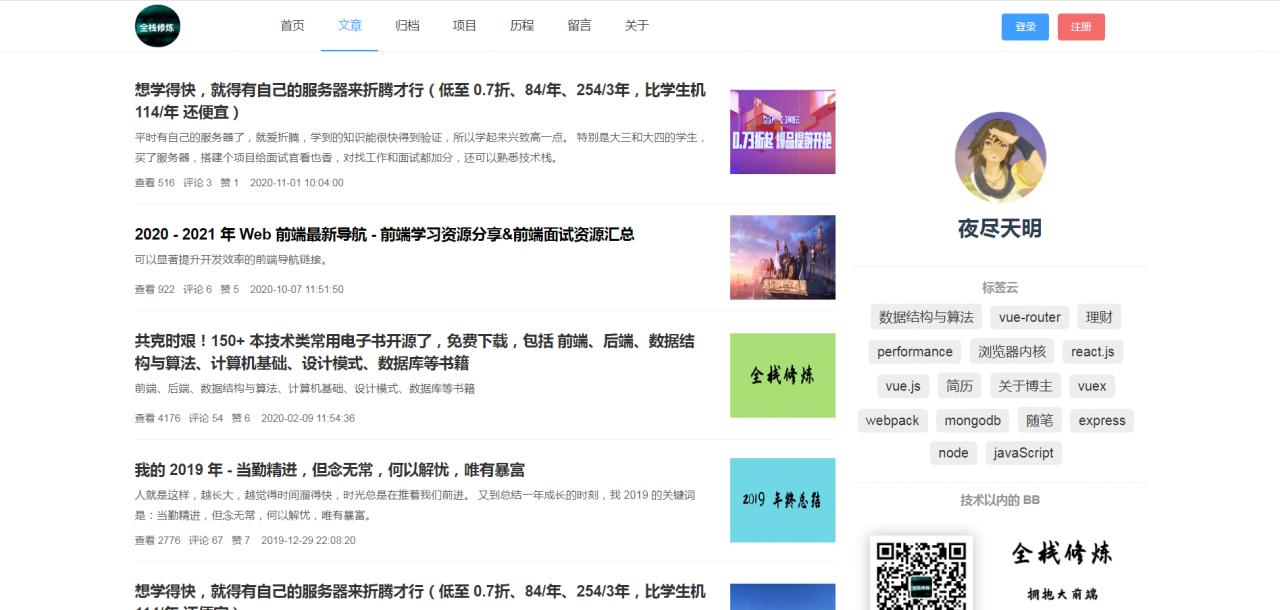Screen dimensions: 1280x610
Task: Select the javaScript tag
Action: coord(1023,453)
